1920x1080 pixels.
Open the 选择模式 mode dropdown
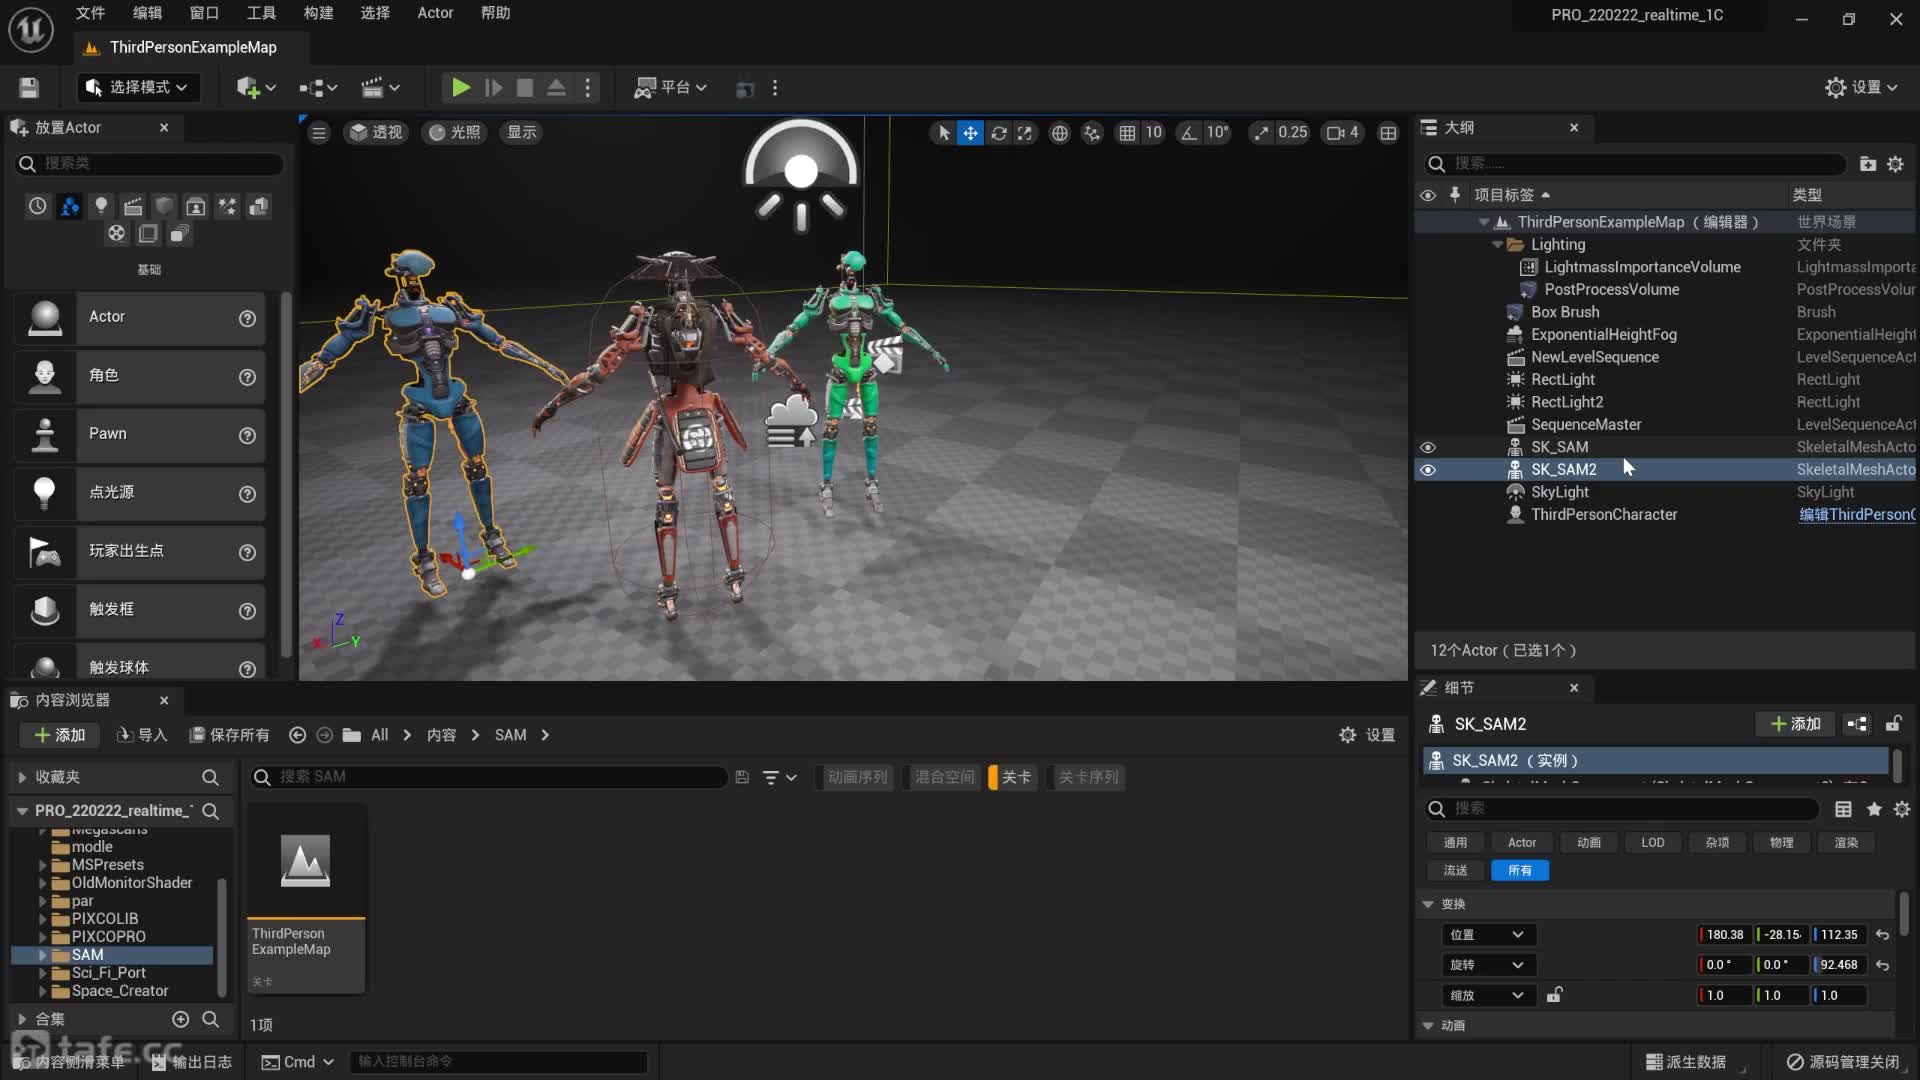[138, 88]
